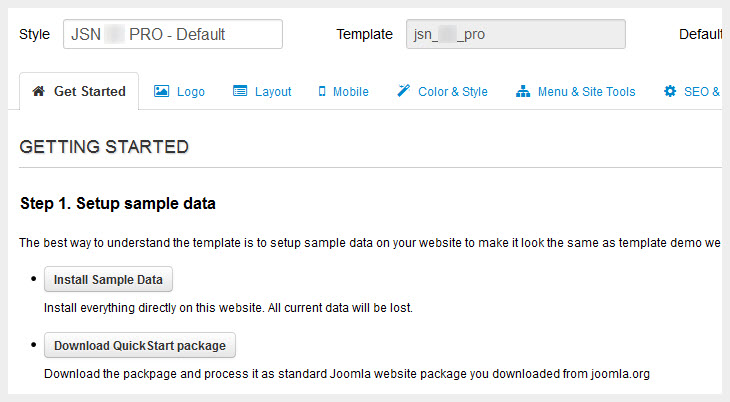
Task: Open the Logo tab
Action: click(x=191, y=92)
